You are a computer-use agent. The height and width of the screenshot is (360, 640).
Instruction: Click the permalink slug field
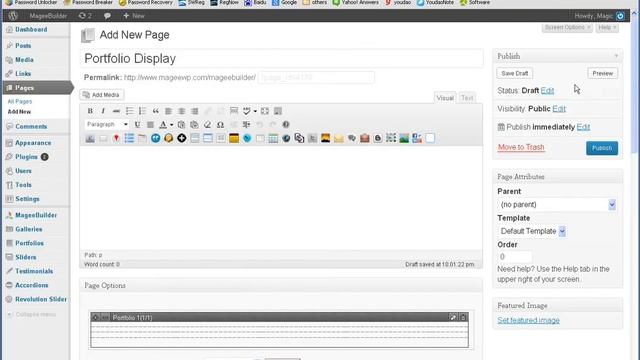316,77
